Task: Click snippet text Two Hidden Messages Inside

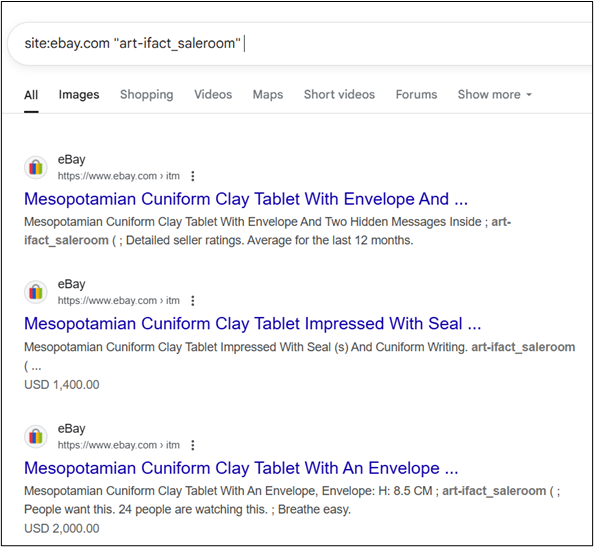Action: [x=403, y=222]
